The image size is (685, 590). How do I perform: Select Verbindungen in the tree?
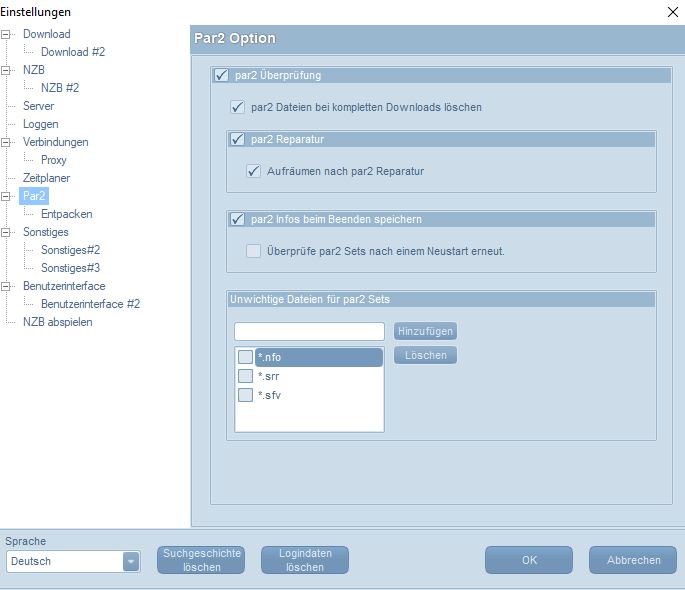[x=55, y=142]
